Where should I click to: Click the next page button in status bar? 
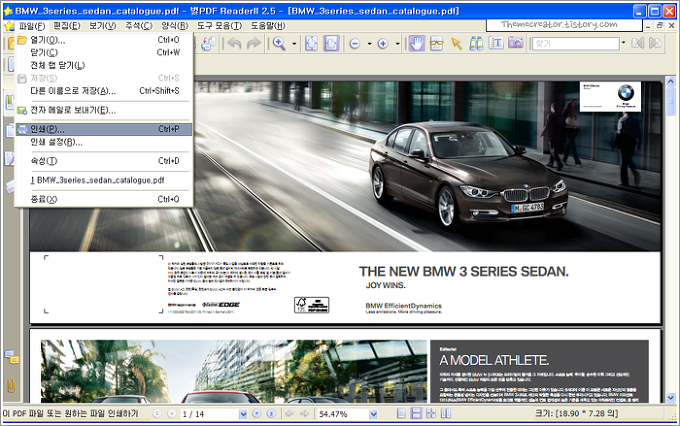[x=257, y=414]
